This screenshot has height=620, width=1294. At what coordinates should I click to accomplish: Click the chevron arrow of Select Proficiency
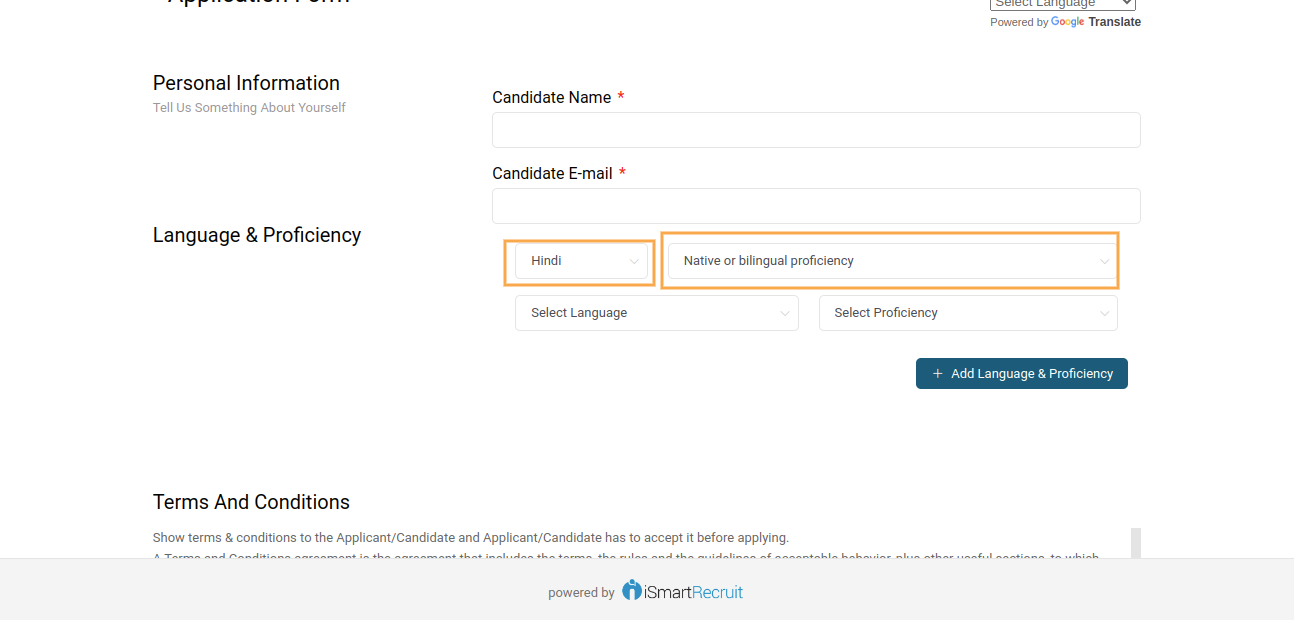(1104, 313)
